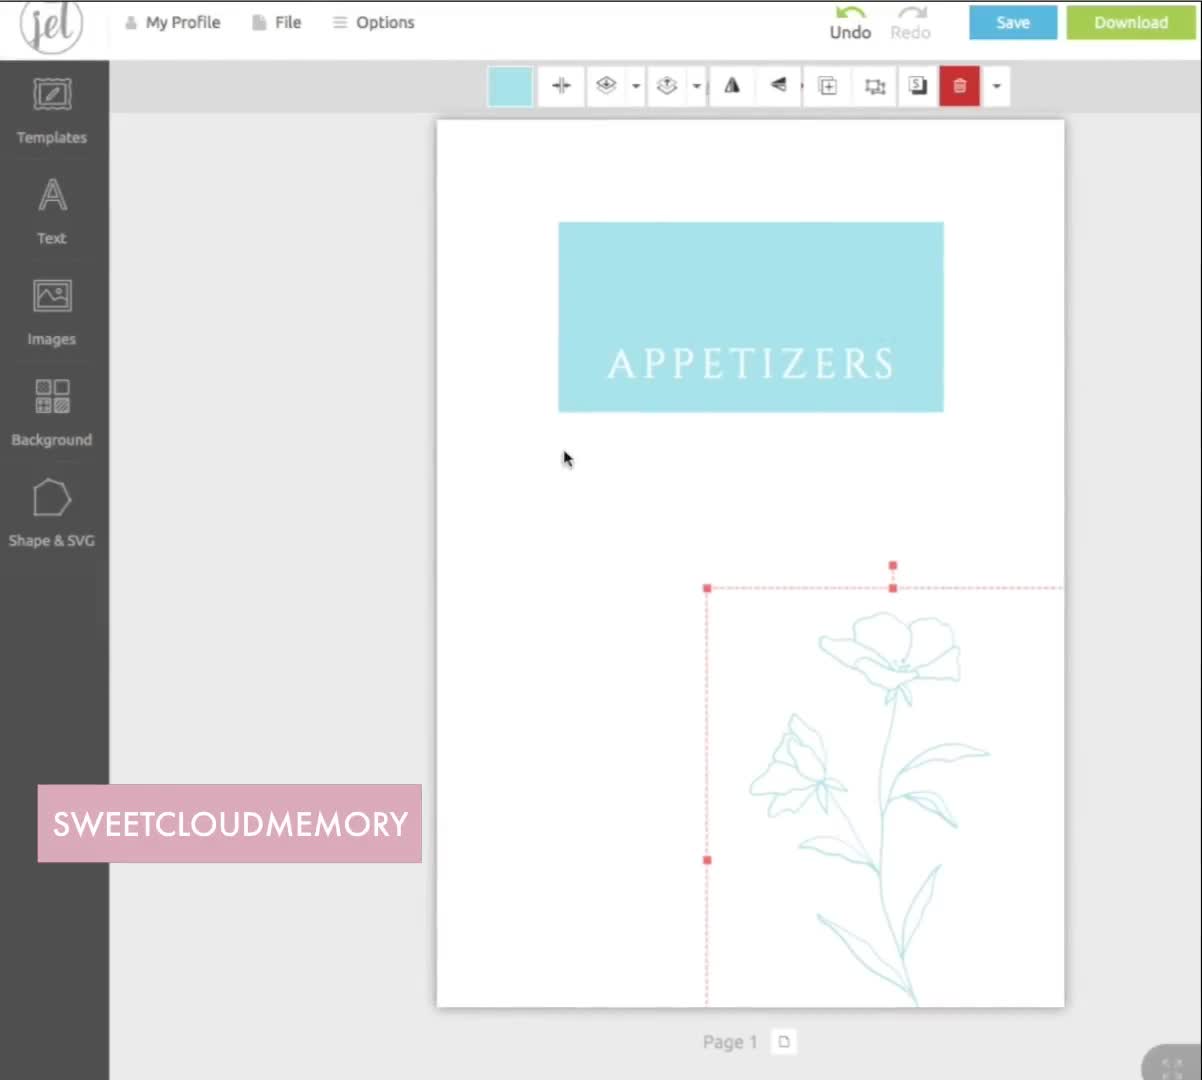The image size is (1202, 1080).
Task: Open the Images panel
Action: tap(51, 311)
